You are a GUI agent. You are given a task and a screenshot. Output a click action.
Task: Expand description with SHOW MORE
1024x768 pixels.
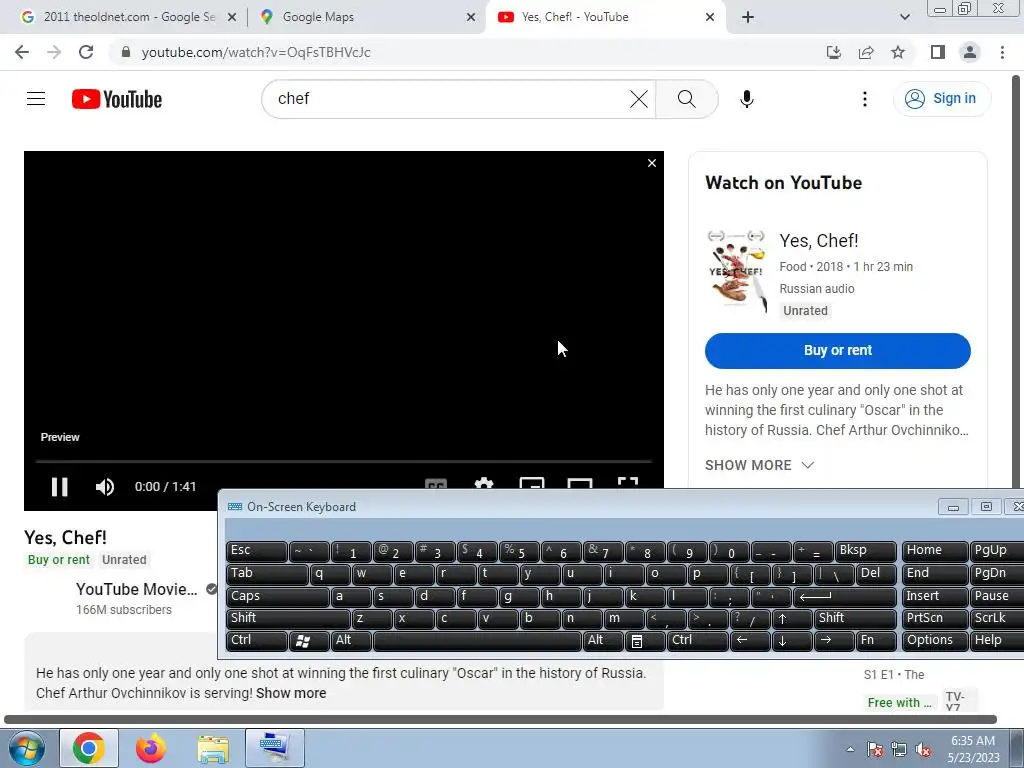click(760, 465)
